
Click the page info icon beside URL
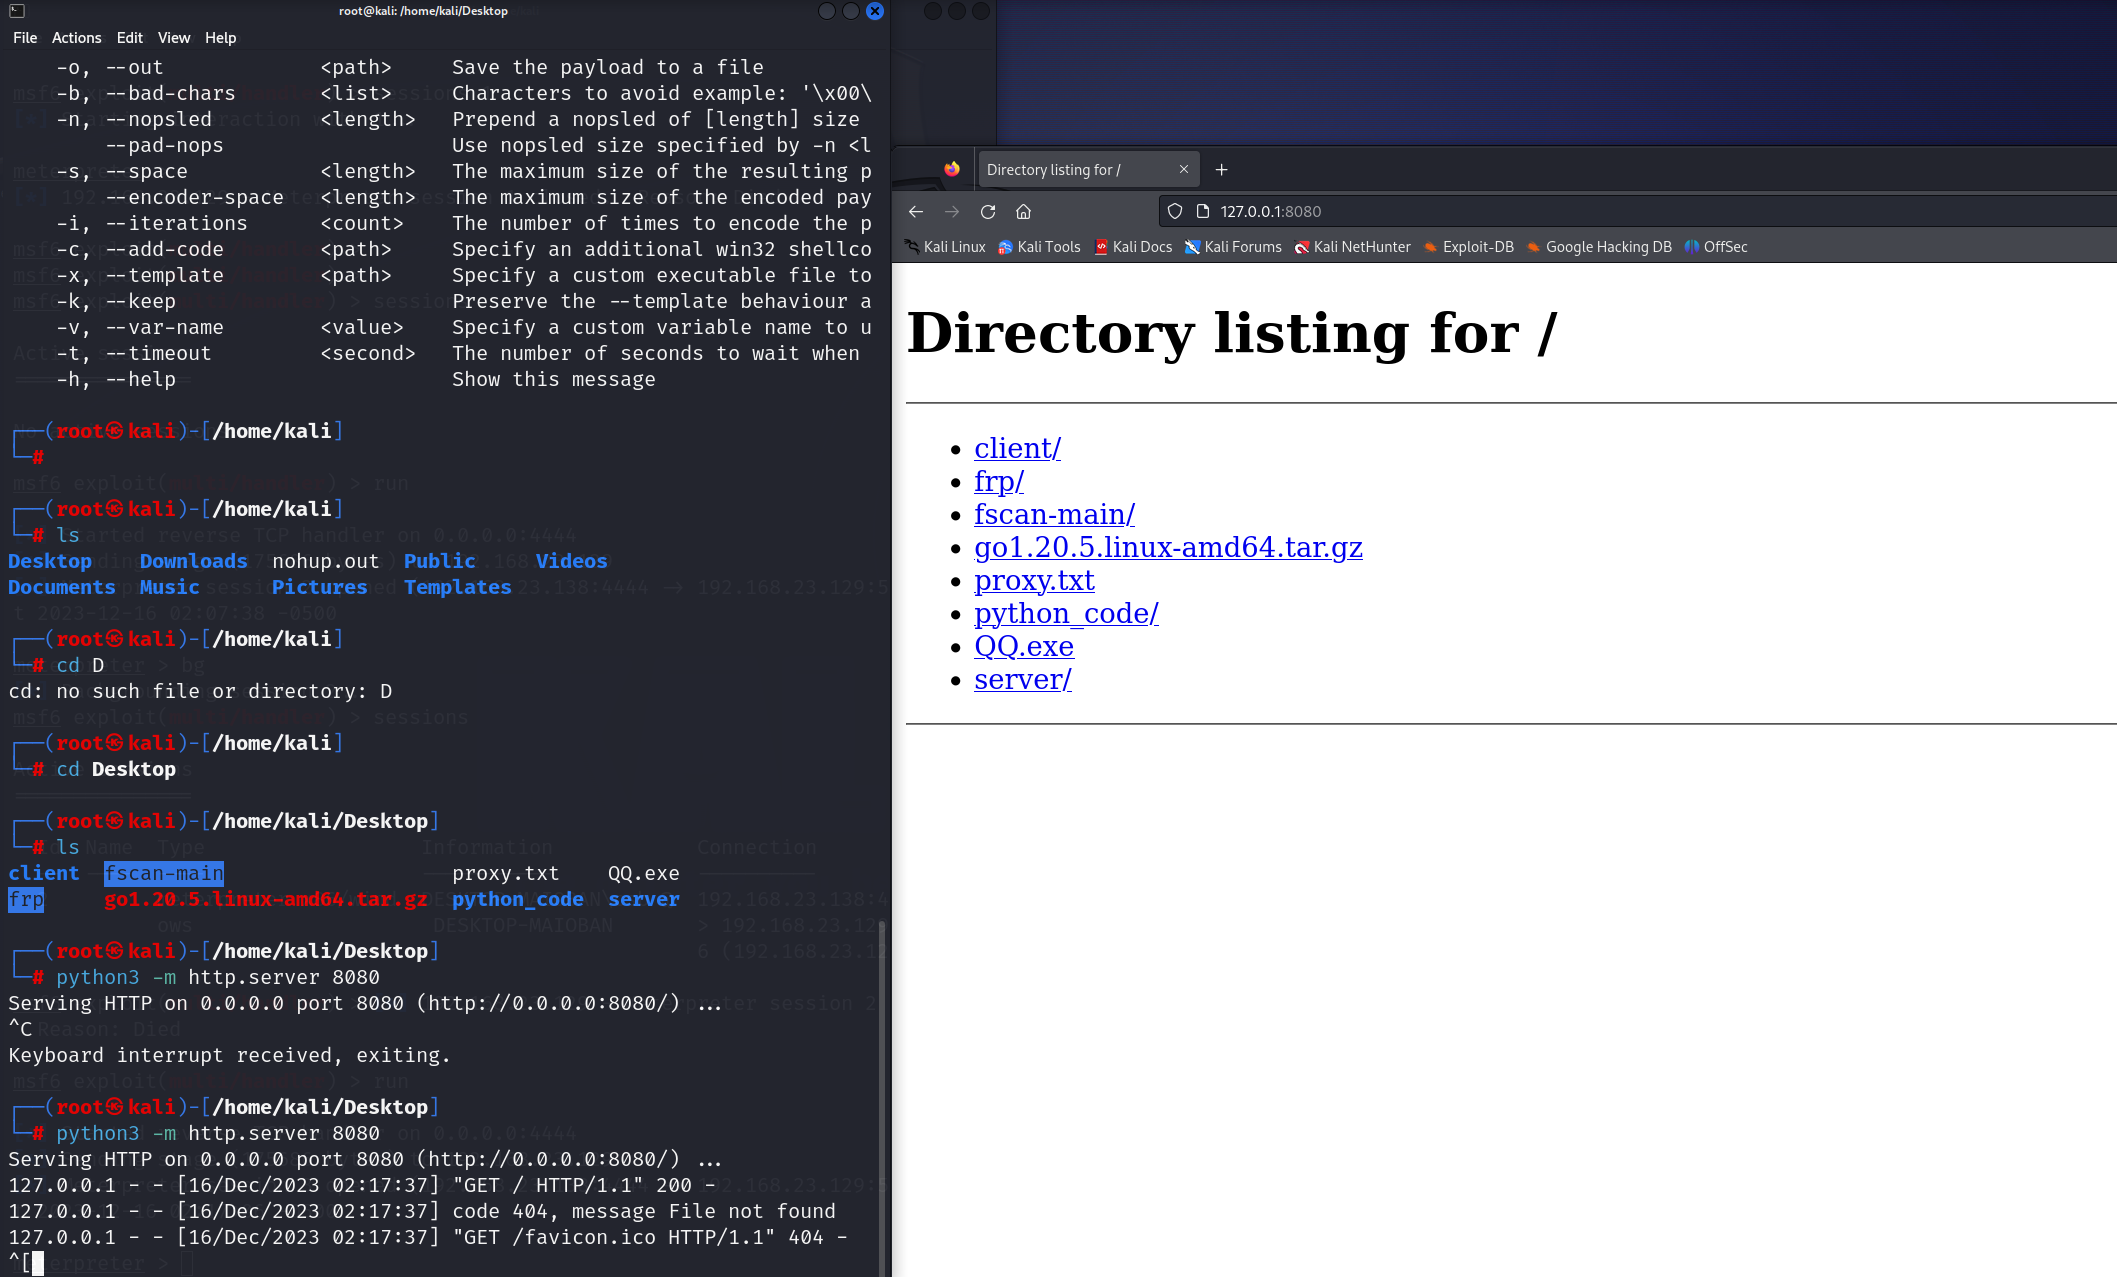(x=1203, y=211)
